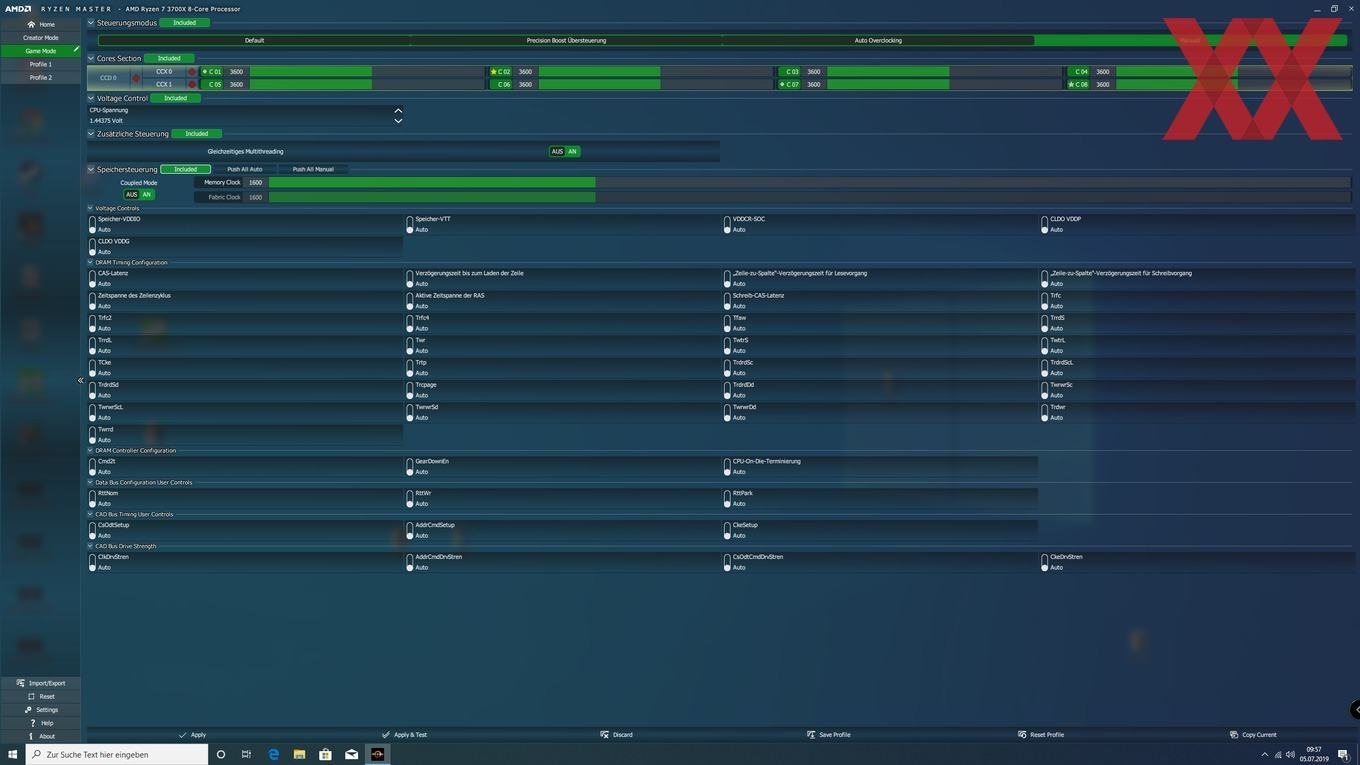
Task: Click Apply & Test at bottom bar
Action: (404, 735)
